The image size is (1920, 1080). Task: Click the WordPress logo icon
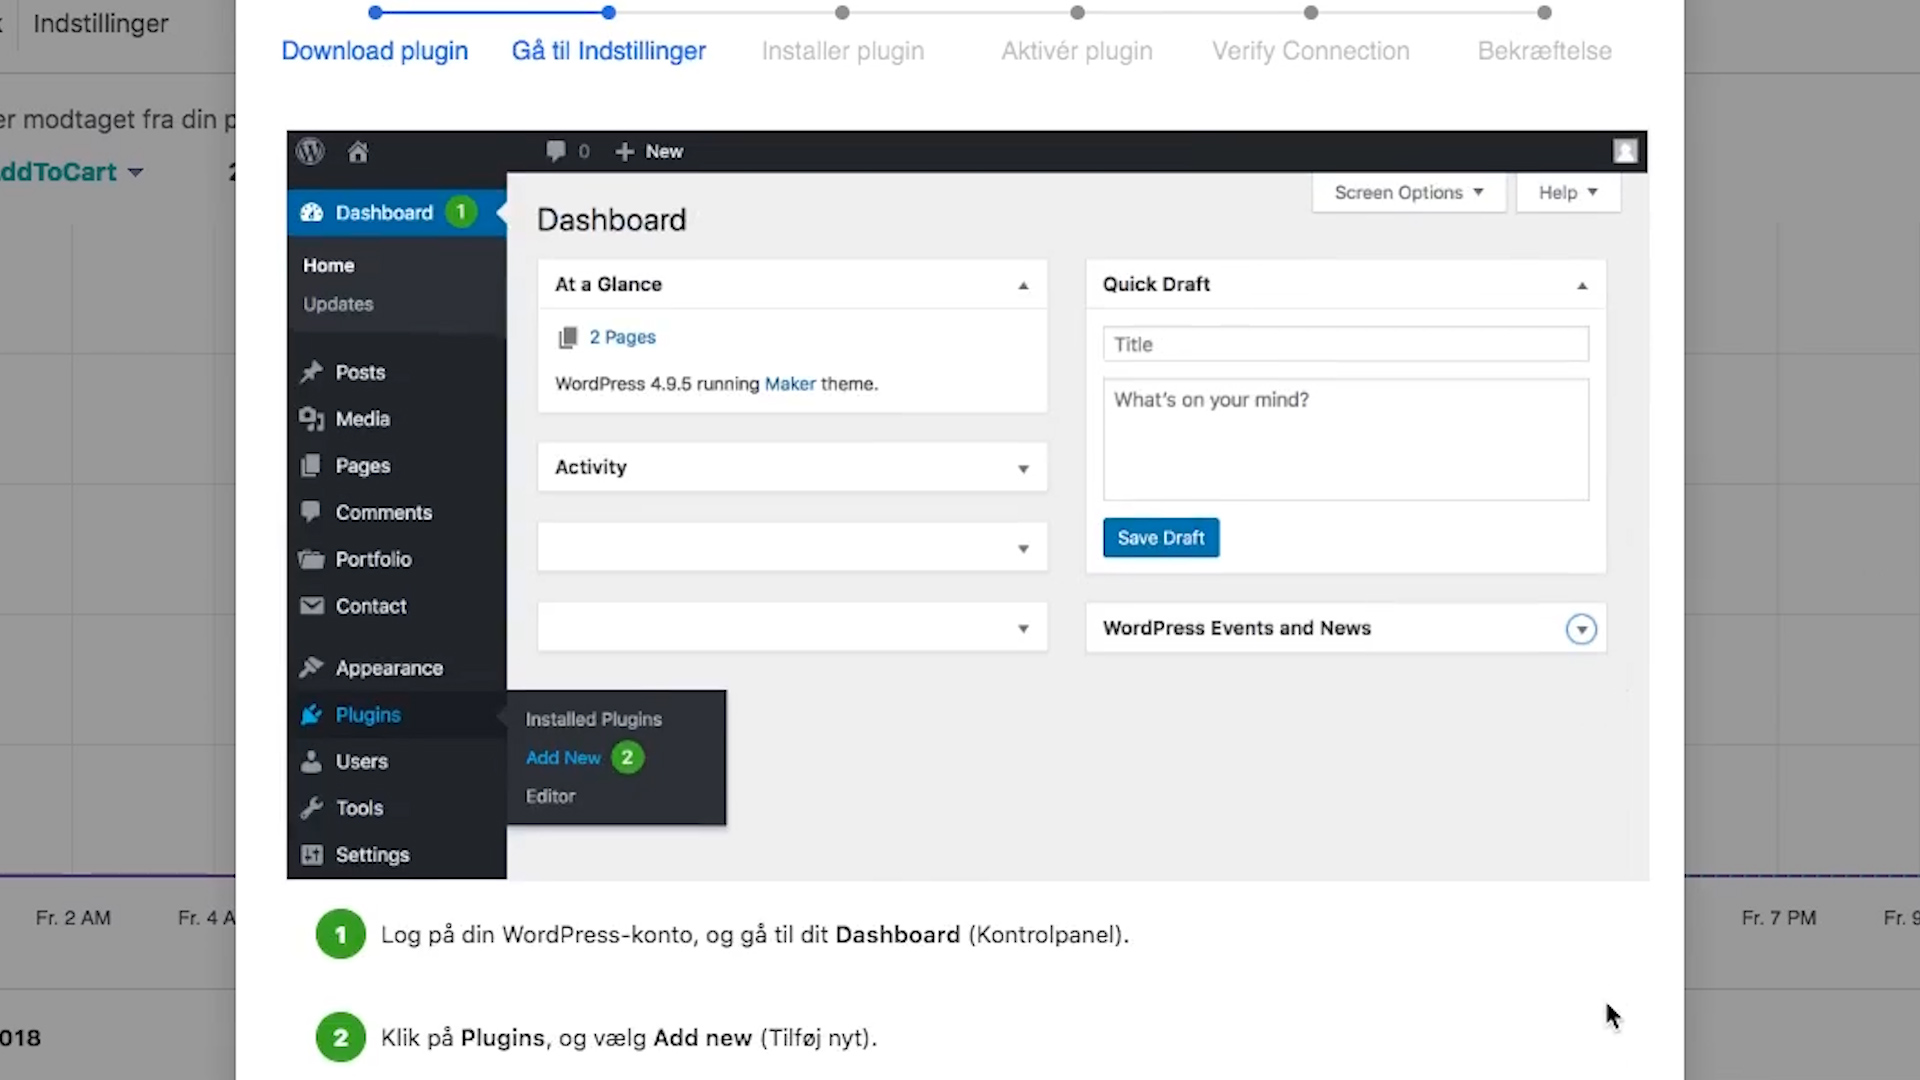click(x=310, y=151)
